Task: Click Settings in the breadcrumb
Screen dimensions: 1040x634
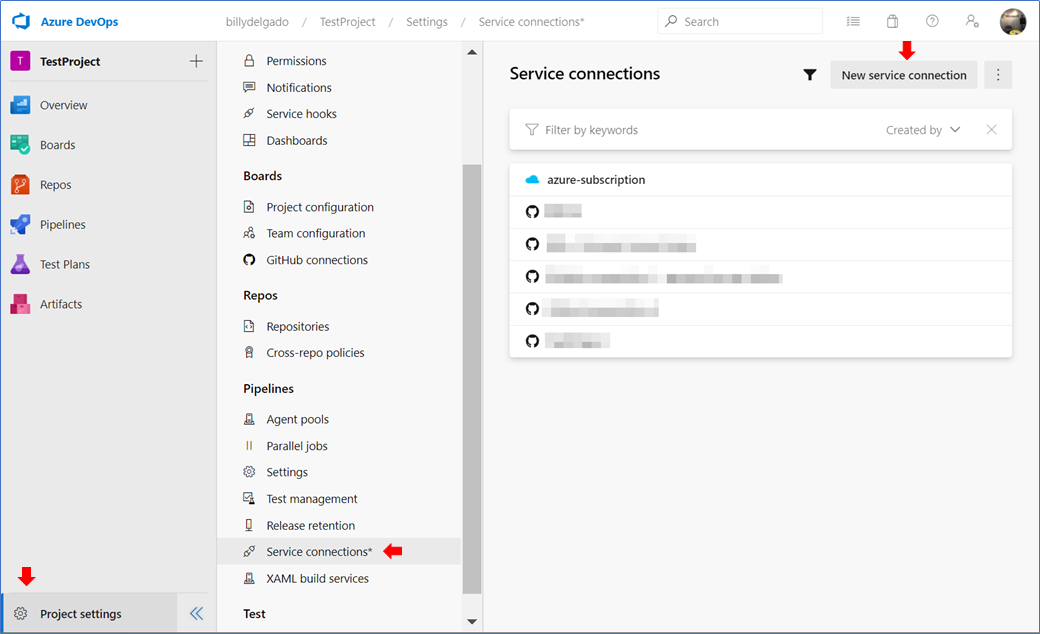Action: point(426,22)
